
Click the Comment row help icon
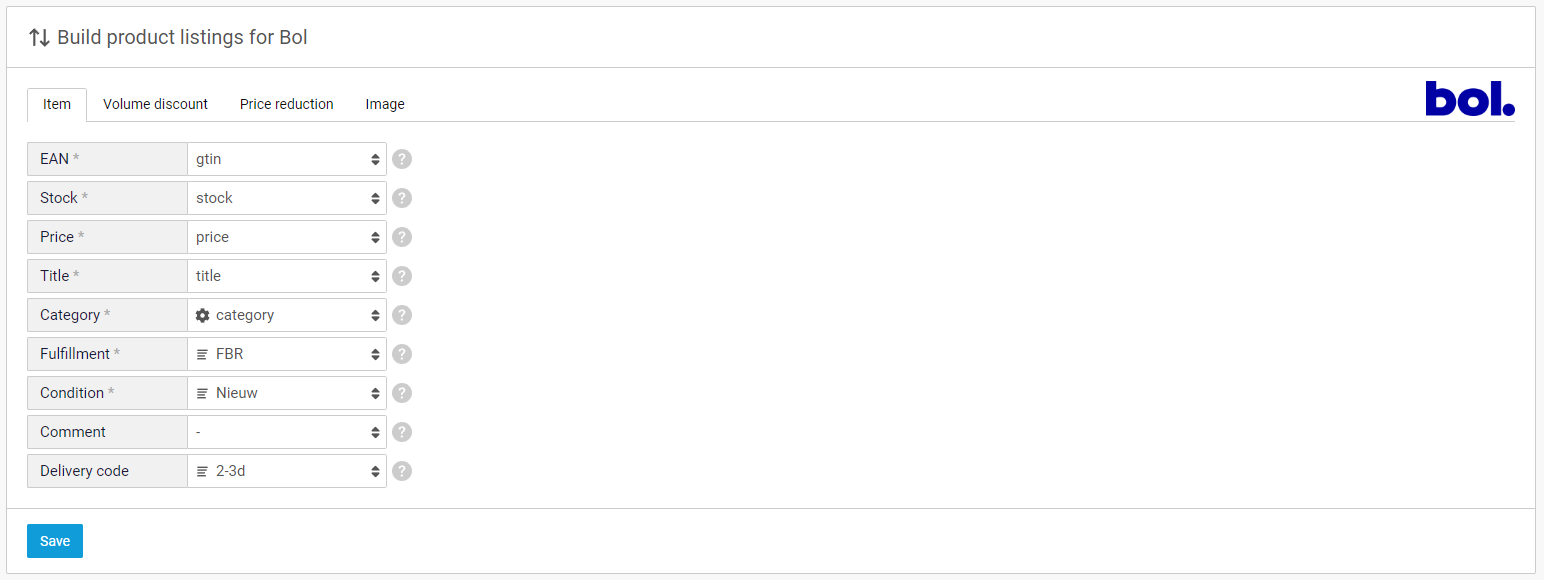pos(402,432)
